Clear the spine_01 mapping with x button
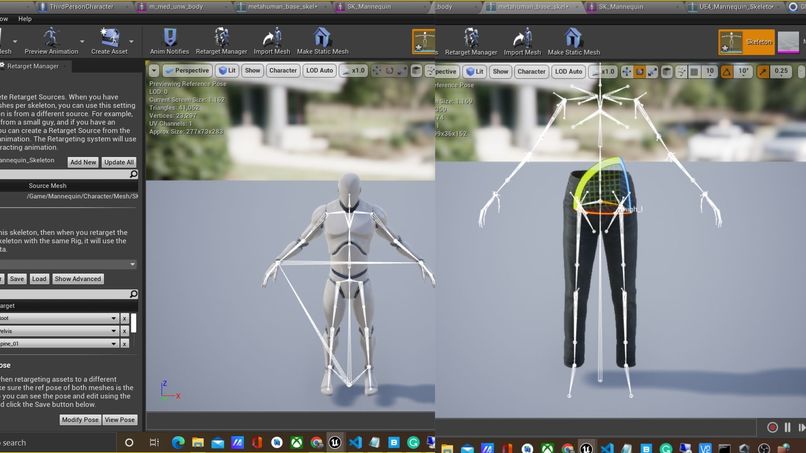Image resolution: width=806 pixels, height=453 pixels. pos(124,343)
